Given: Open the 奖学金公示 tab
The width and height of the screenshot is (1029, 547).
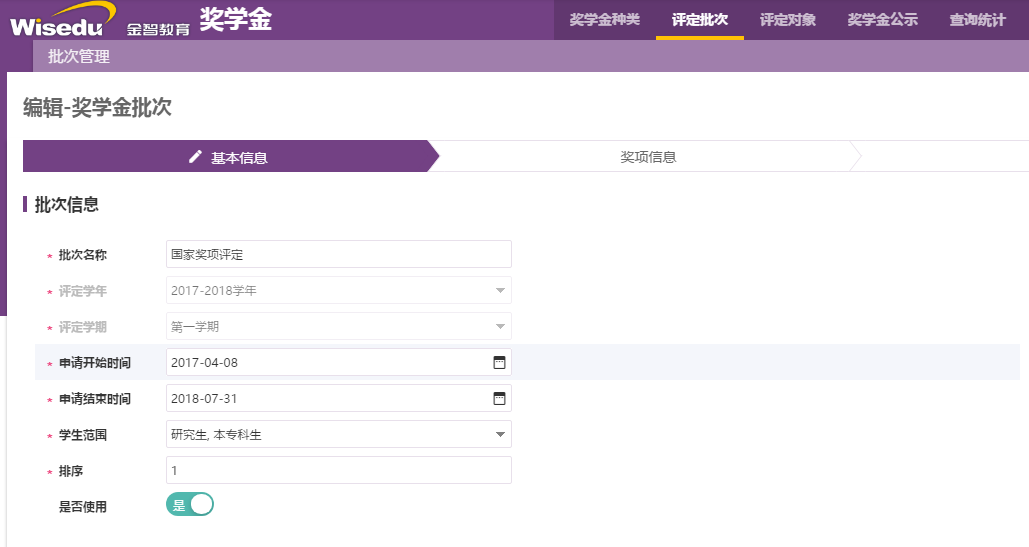Looking at the screenshot, I should (x=882, y=20).
